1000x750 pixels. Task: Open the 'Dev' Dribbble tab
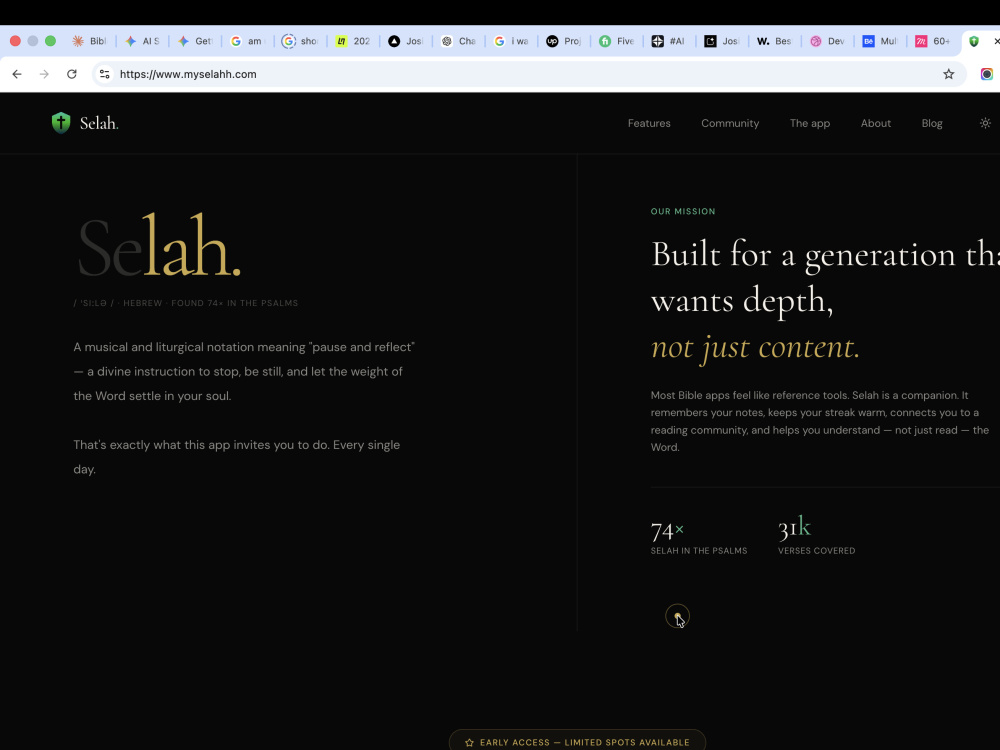pos(828,41)
